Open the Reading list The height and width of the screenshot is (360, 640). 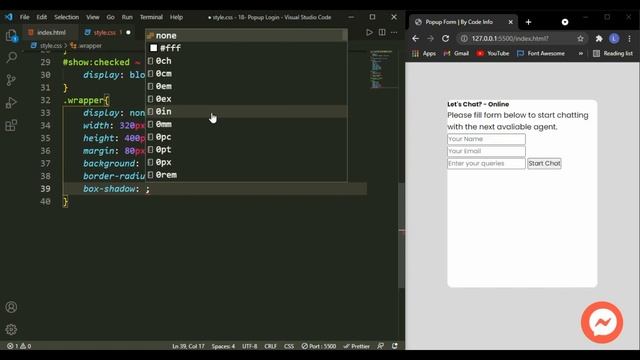pos(613,53)
